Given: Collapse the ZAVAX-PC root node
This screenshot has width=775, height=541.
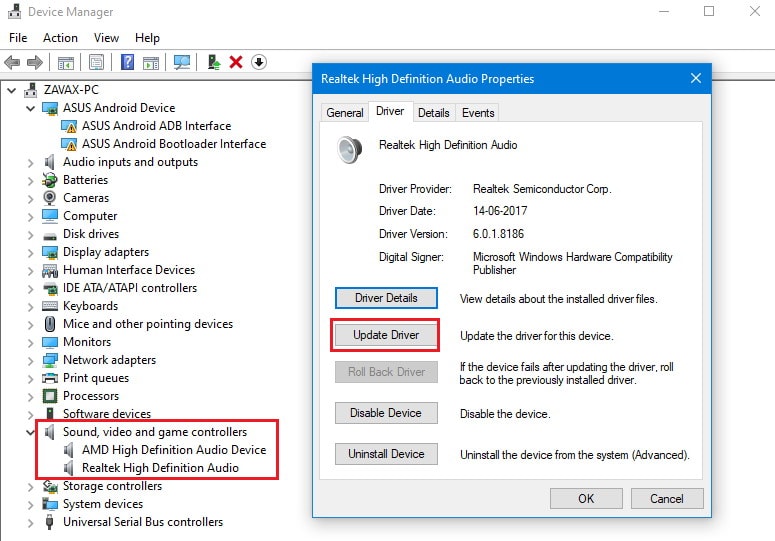Looking at the screenshot, I should pos(12,90).
